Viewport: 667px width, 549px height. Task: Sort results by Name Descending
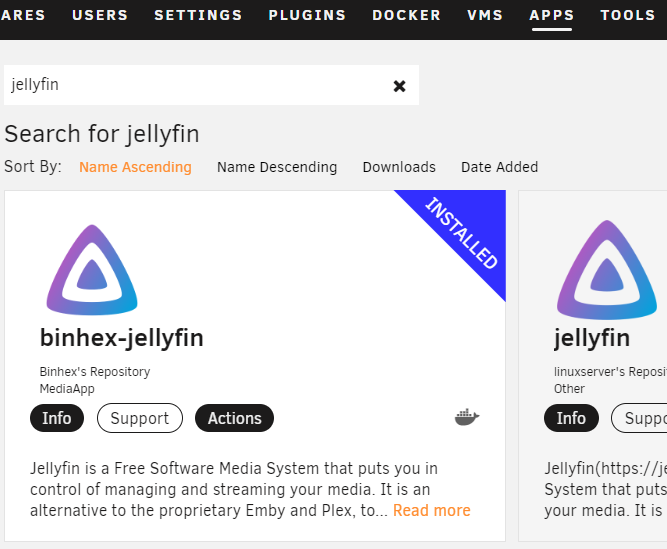coord(277,167)
